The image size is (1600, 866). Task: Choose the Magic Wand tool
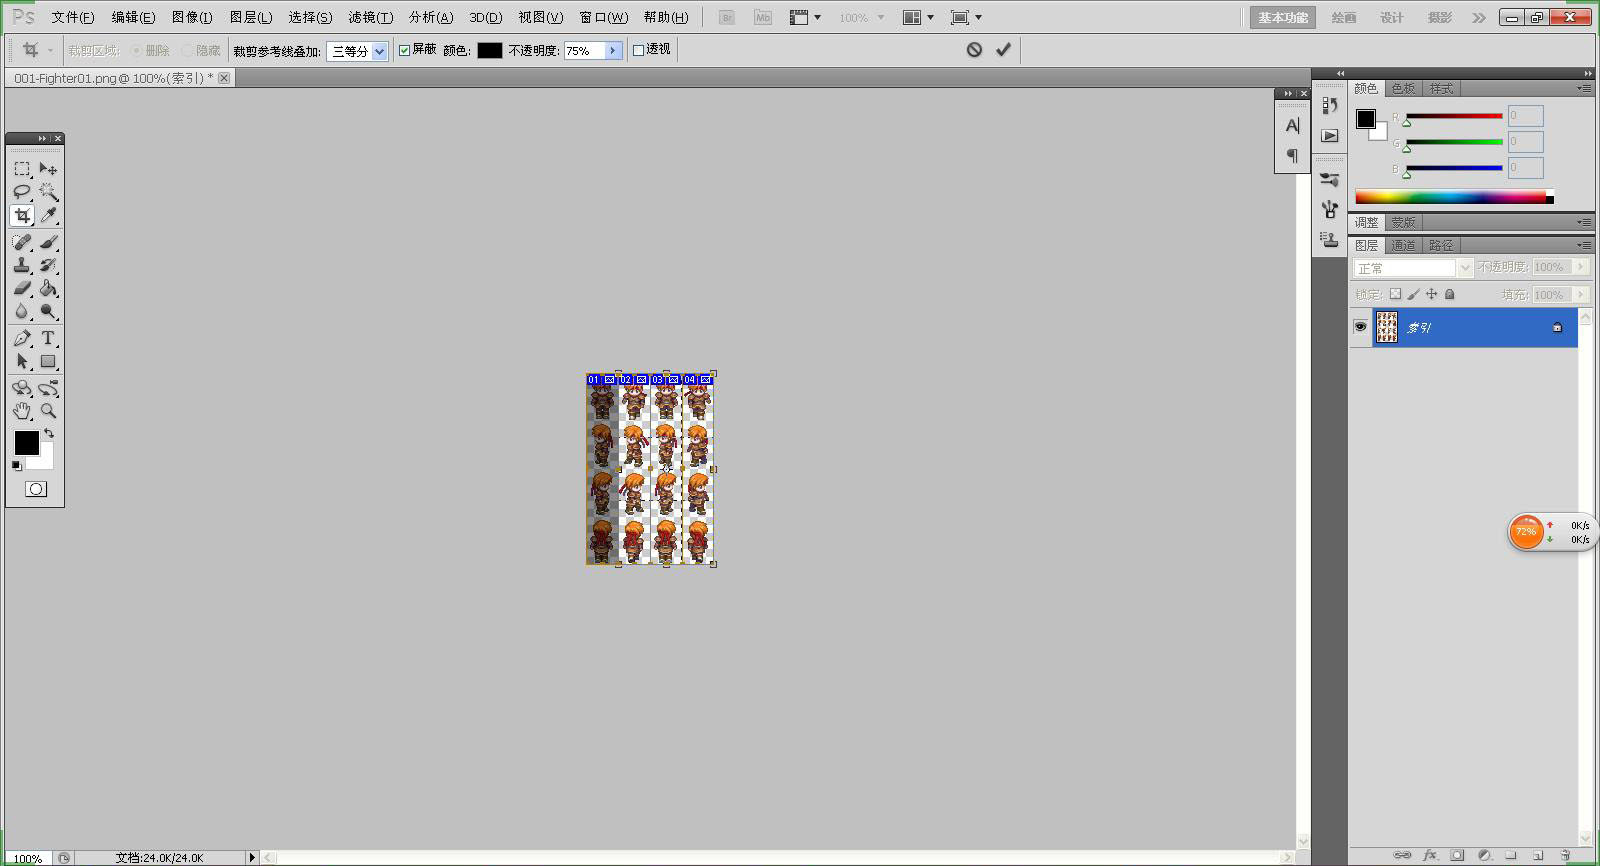[48, 192]
